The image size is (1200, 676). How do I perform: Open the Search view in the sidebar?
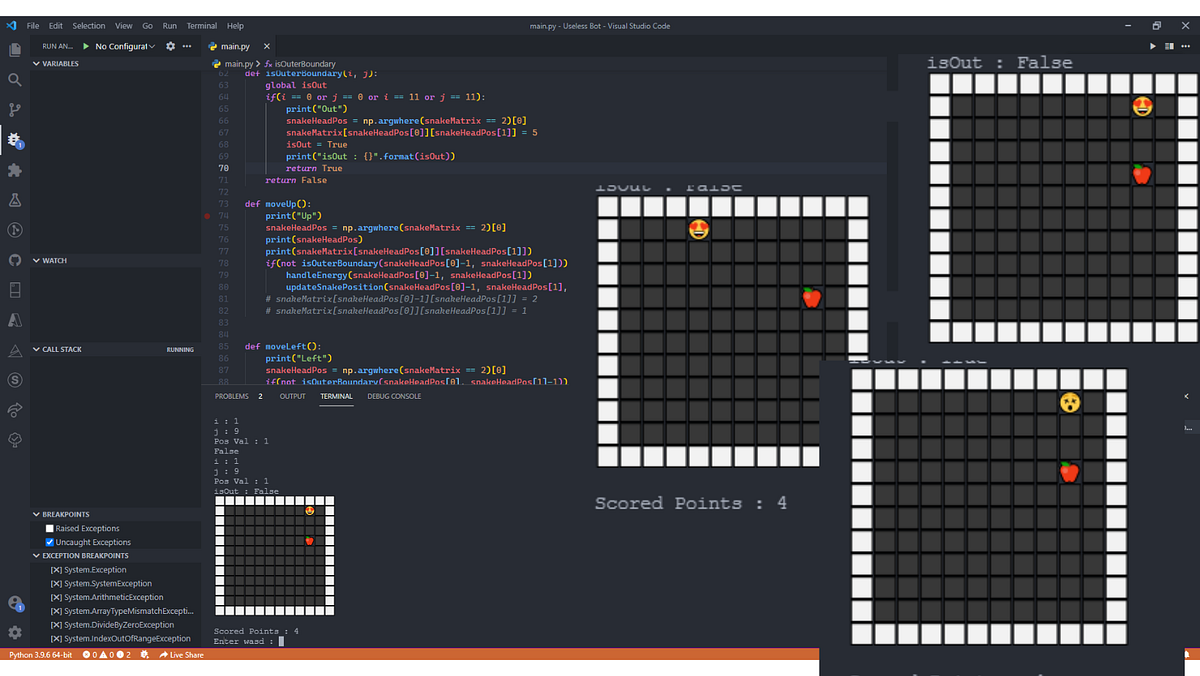pos(14,79)
